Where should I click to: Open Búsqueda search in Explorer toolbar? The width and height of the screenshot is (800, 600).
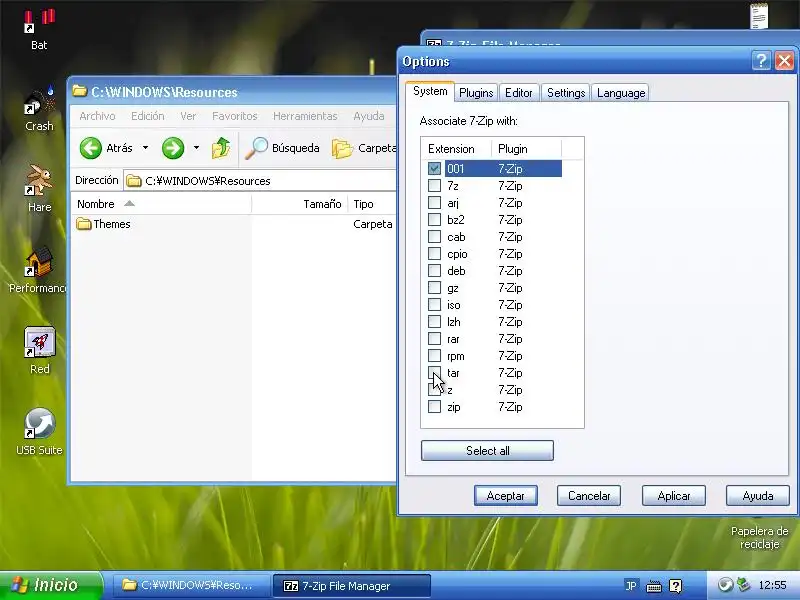[282, 148]
